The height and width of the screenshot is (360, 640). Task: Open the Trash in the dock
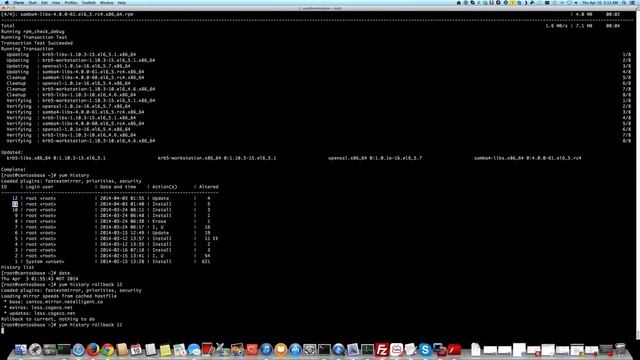pos(620,350)
